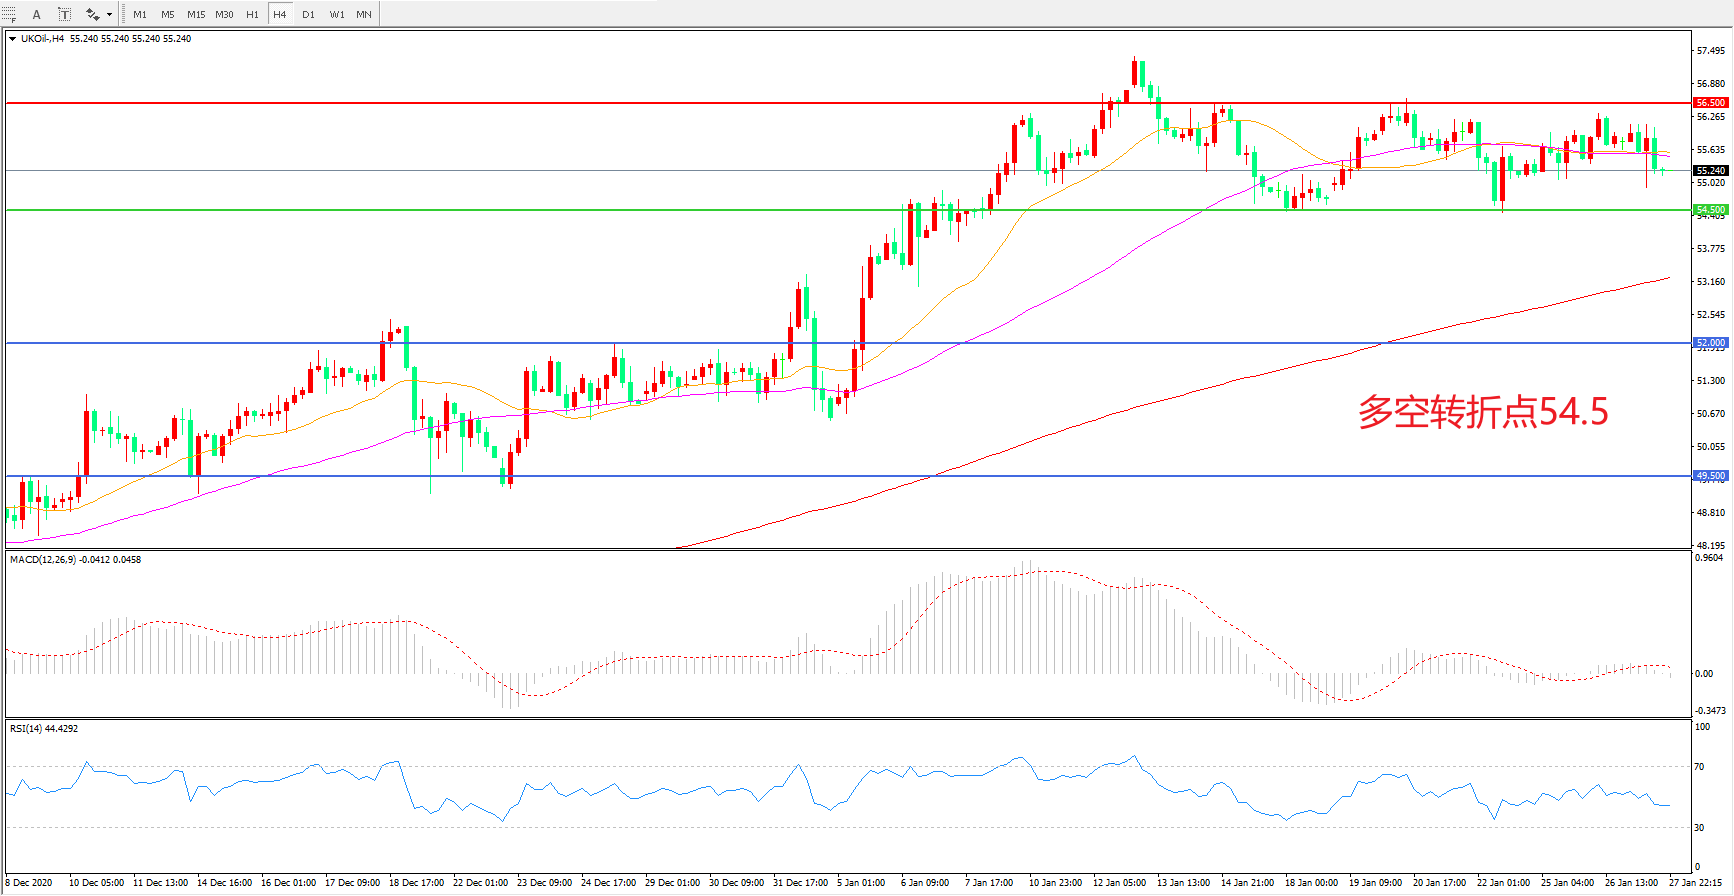
Task: Click the Arrows objects tool icon
Action: coord(92,14)
